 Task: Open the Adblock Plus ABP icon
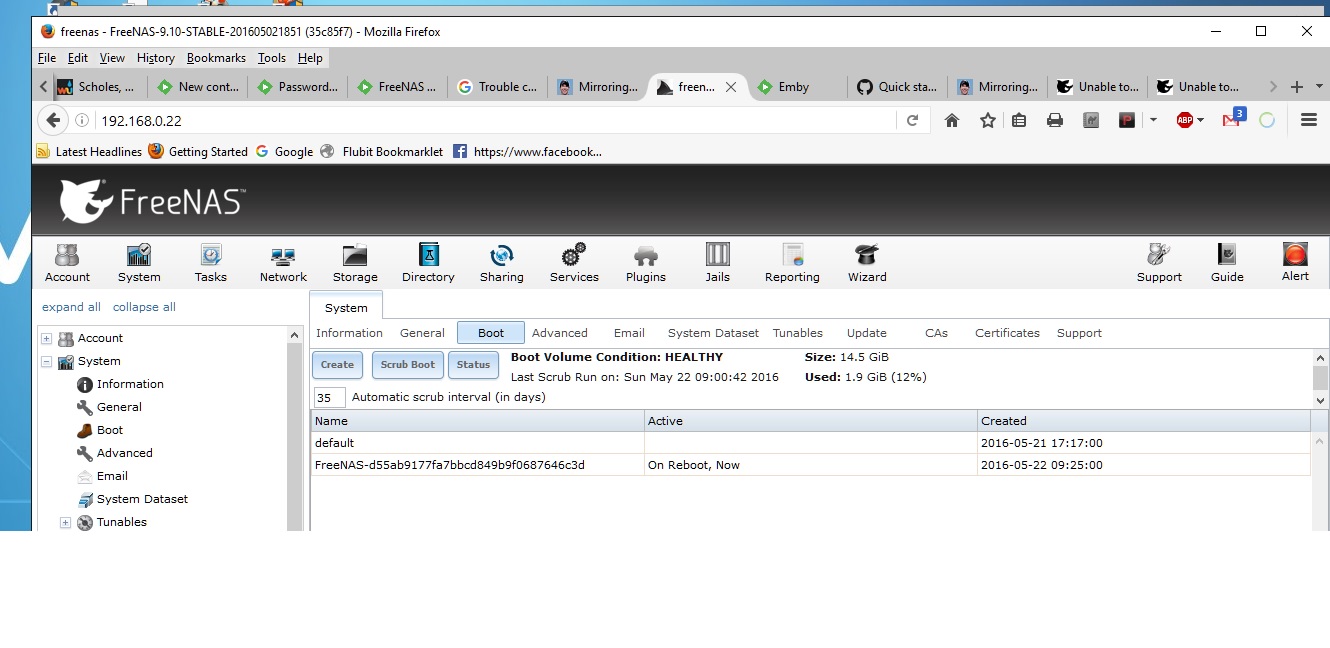point(1185,120)
